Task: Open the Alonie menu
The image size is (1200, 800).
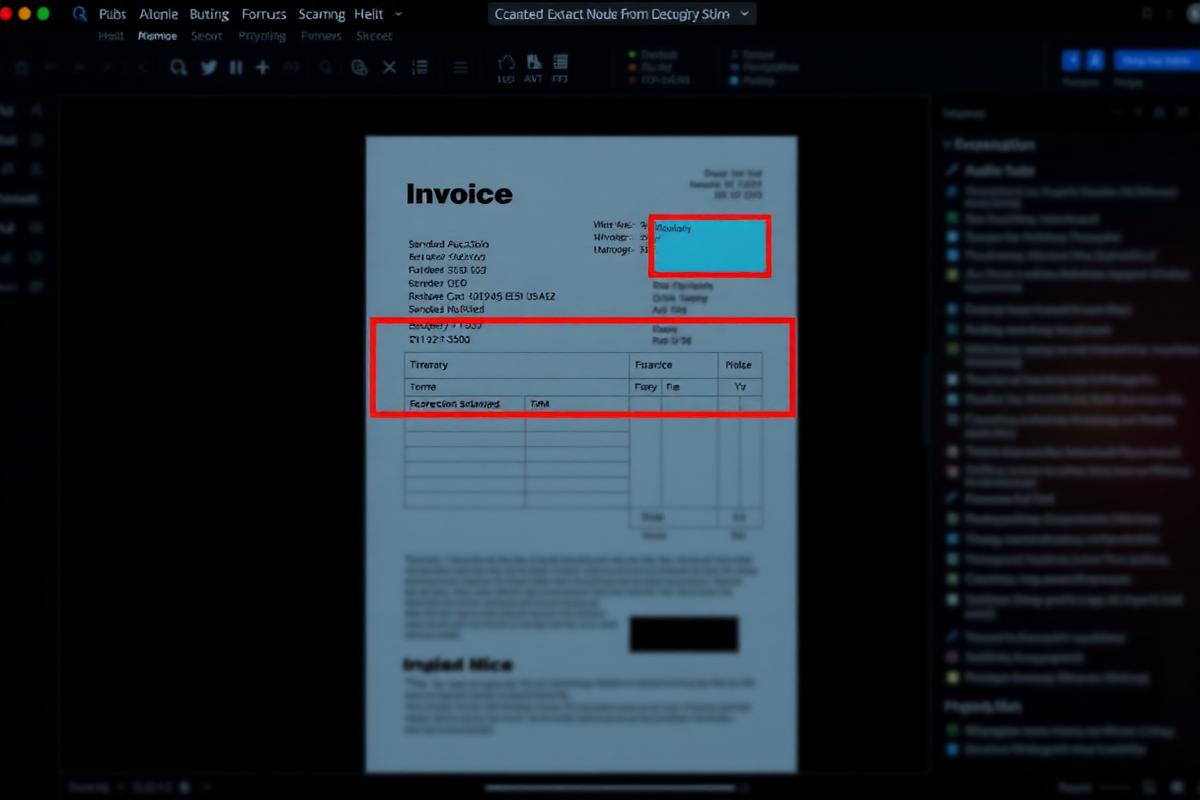Action: (x=158, y=14)
